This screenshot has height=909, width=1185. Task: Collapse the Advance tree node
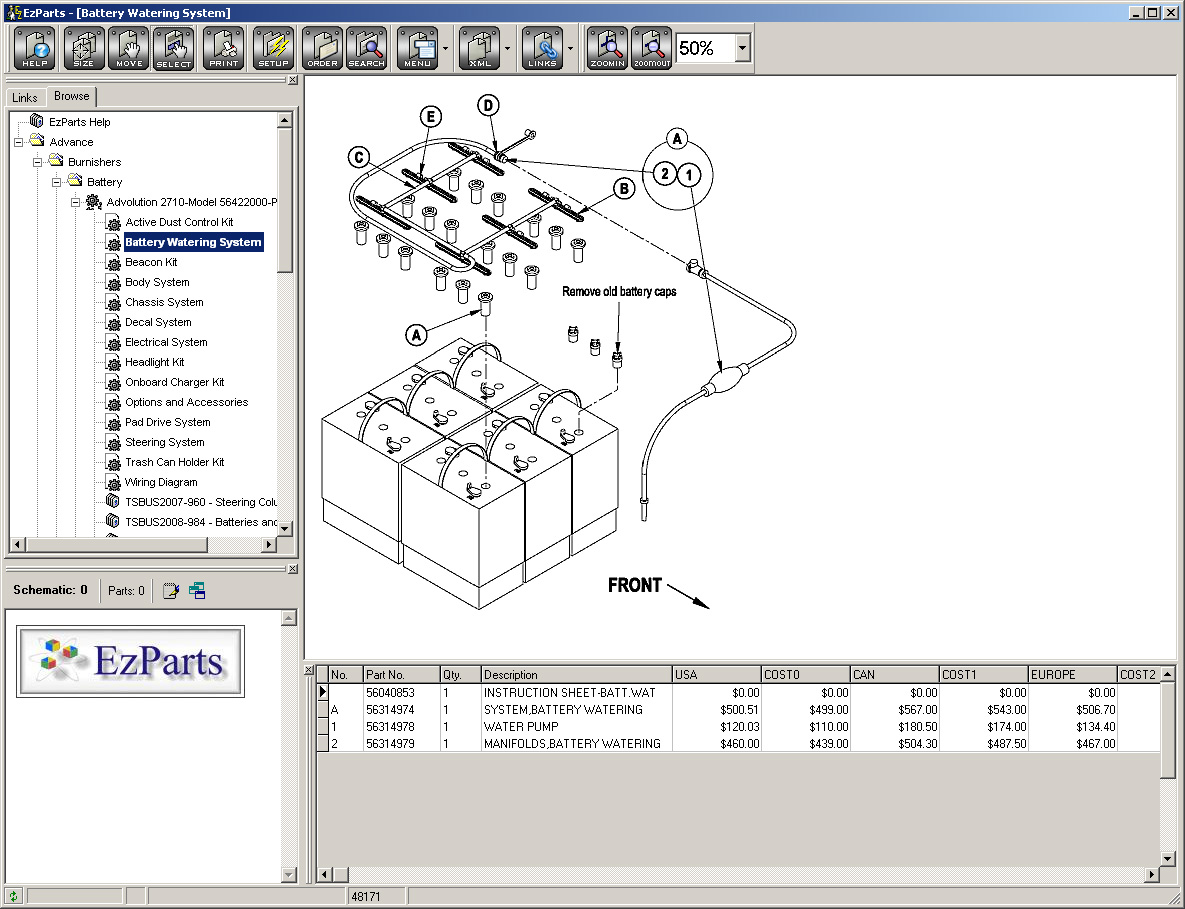(x=18, y=142)
